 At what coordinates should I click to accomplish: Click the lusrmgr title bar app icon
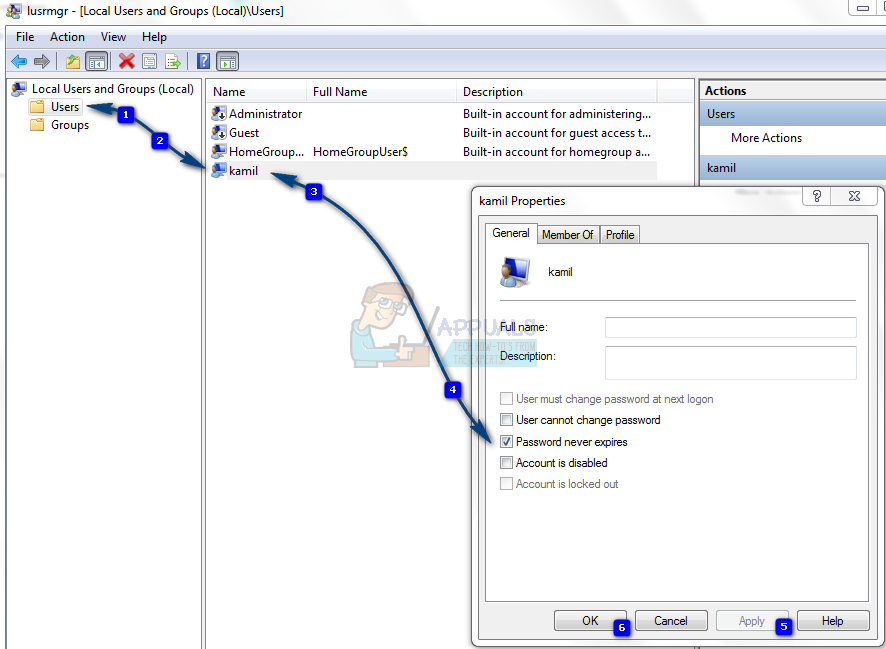pos(13,11)
